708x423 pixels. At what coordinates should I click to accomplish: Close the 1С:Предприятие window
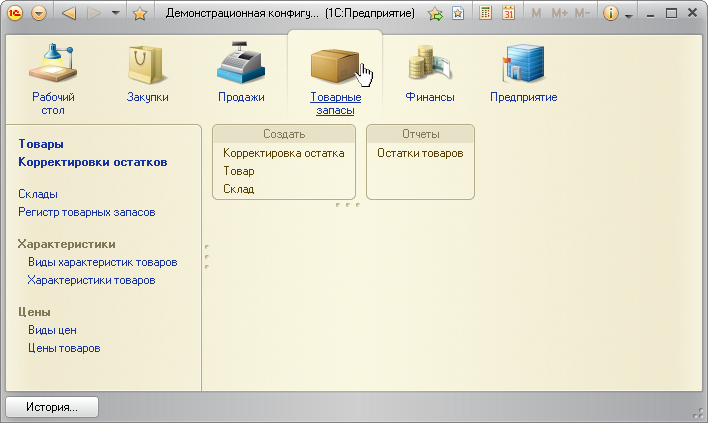692,13
